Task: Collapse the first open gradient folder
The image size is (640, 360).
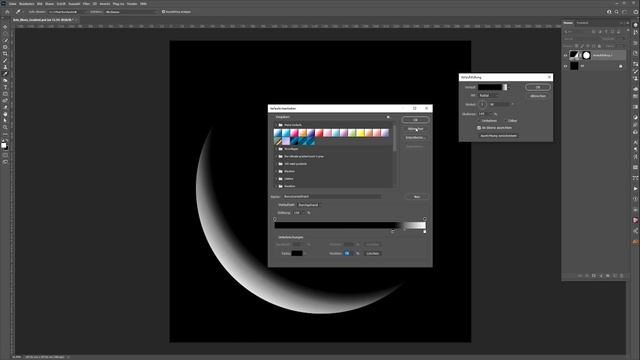Action: pyautogui.click(x=276, y=125)
